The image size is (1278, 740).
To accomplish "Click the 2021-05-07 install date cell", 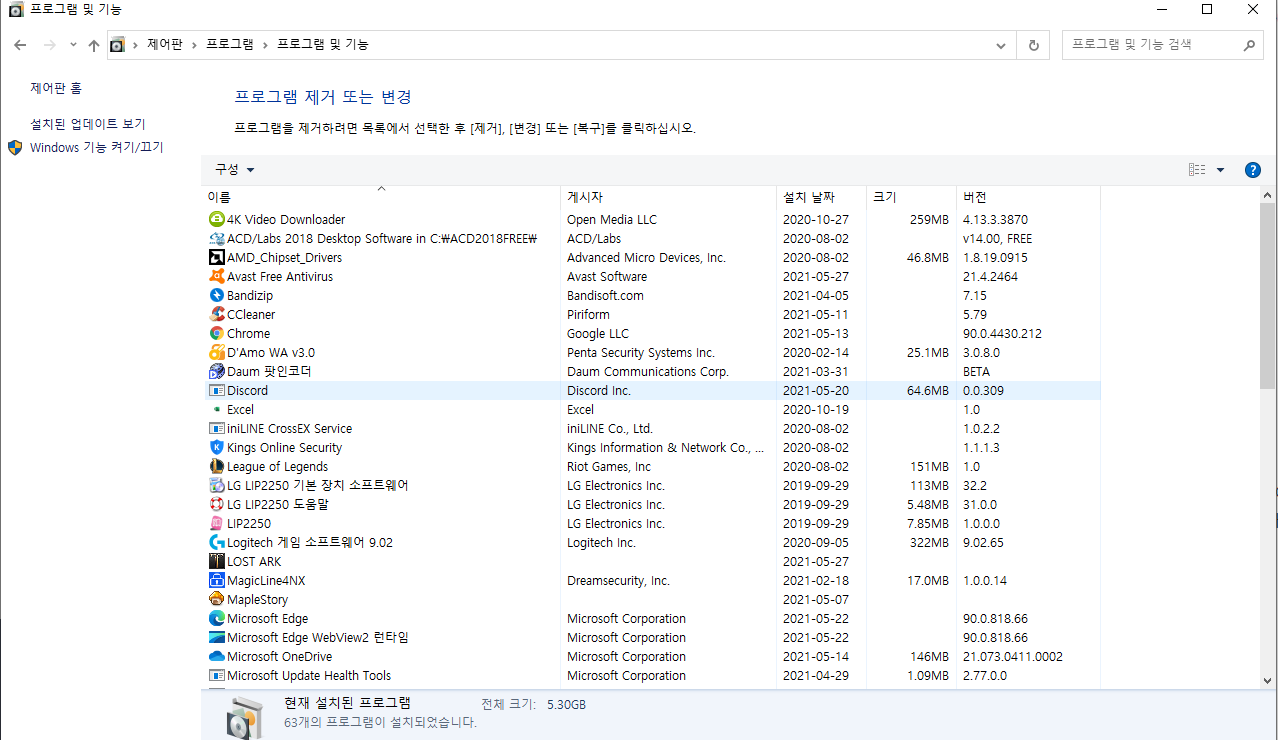I will coord(816,599).
